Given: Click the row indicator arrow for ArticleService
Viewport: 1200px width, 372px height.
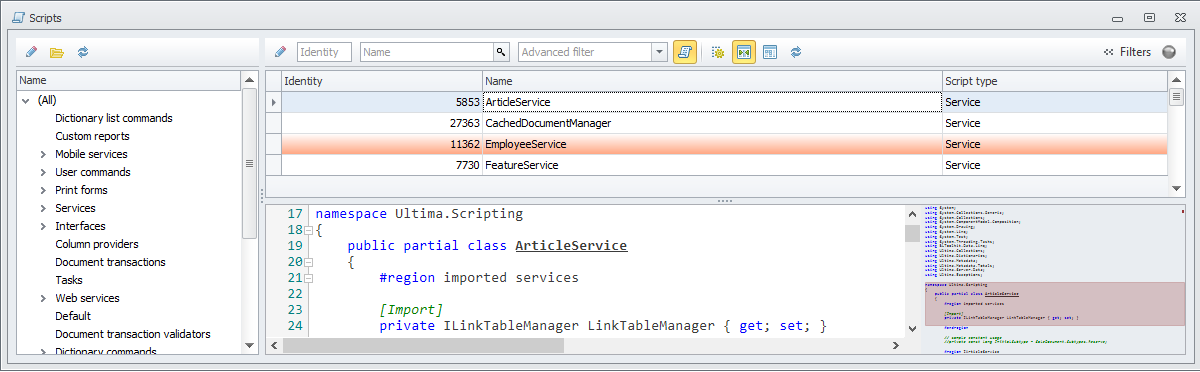Looking at the screenshot, I should point(274,102).
